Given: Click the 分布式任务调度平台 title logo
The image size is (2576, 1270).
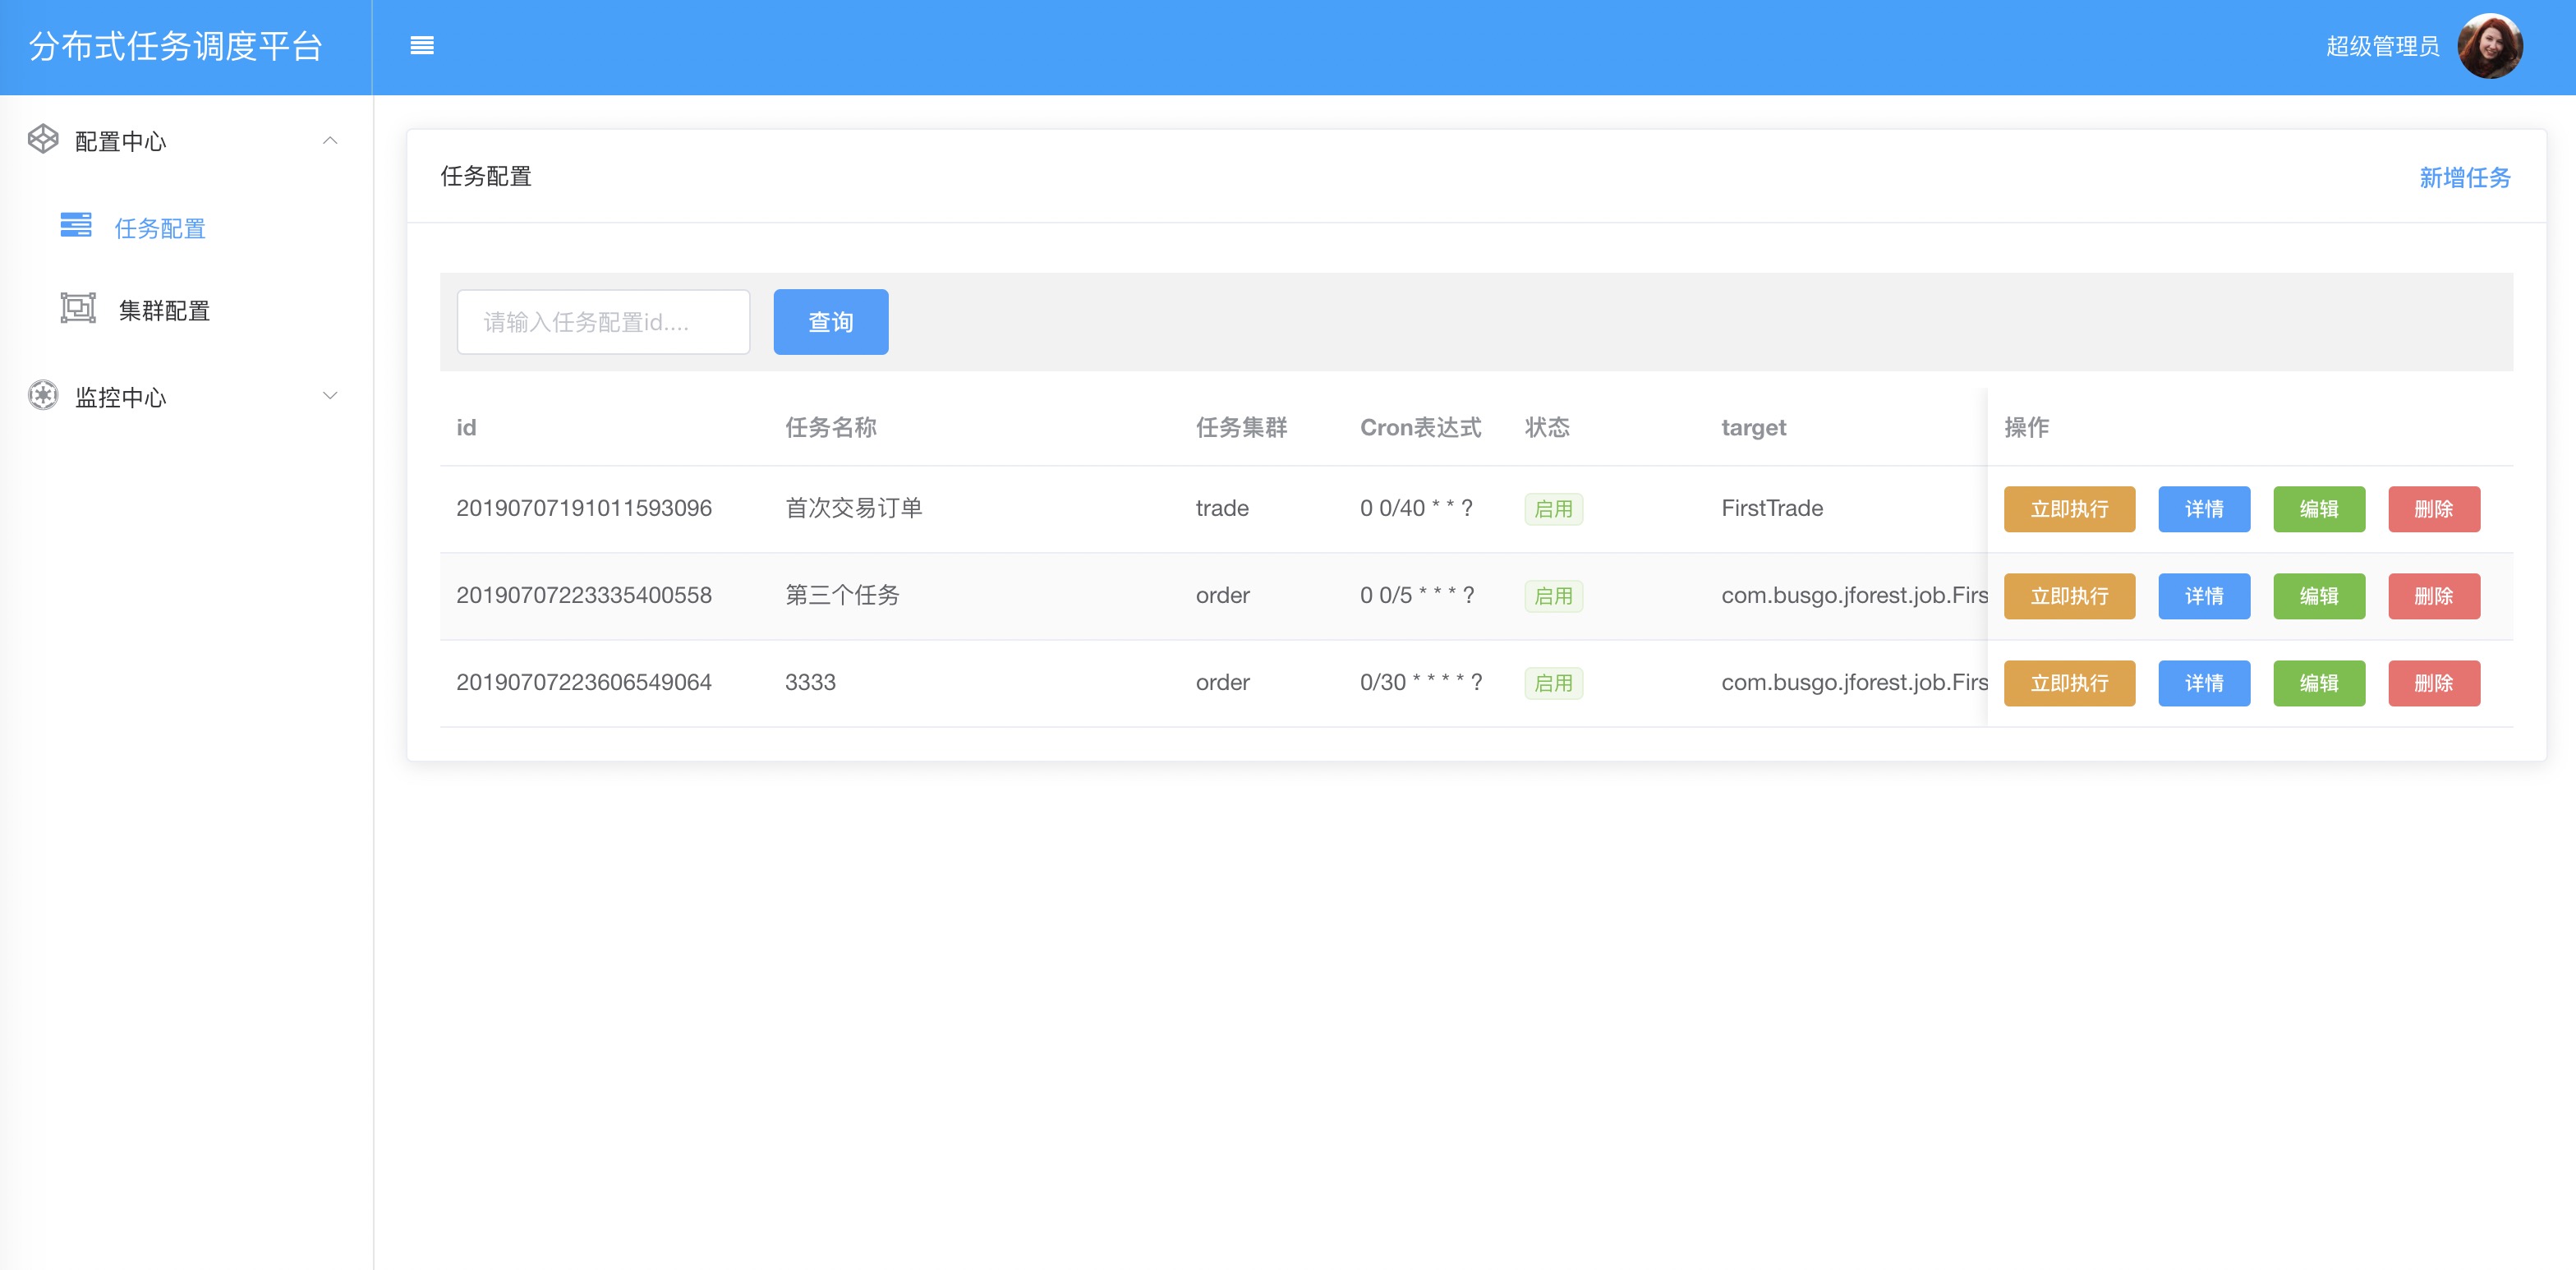Looking at the screenshot, I should pyautogui.click(x=176, y=47).
